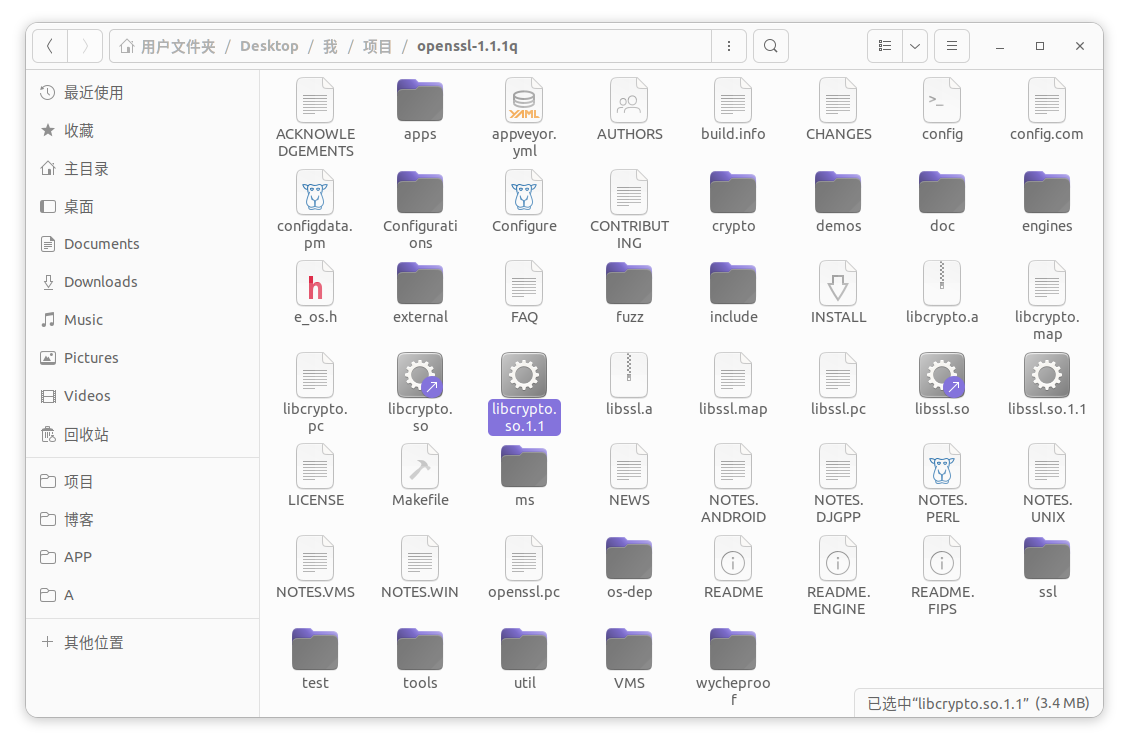Select the libcrypto.a archive icon
Viewport: 1129px width, 746px height.
[x=942, y=283]
